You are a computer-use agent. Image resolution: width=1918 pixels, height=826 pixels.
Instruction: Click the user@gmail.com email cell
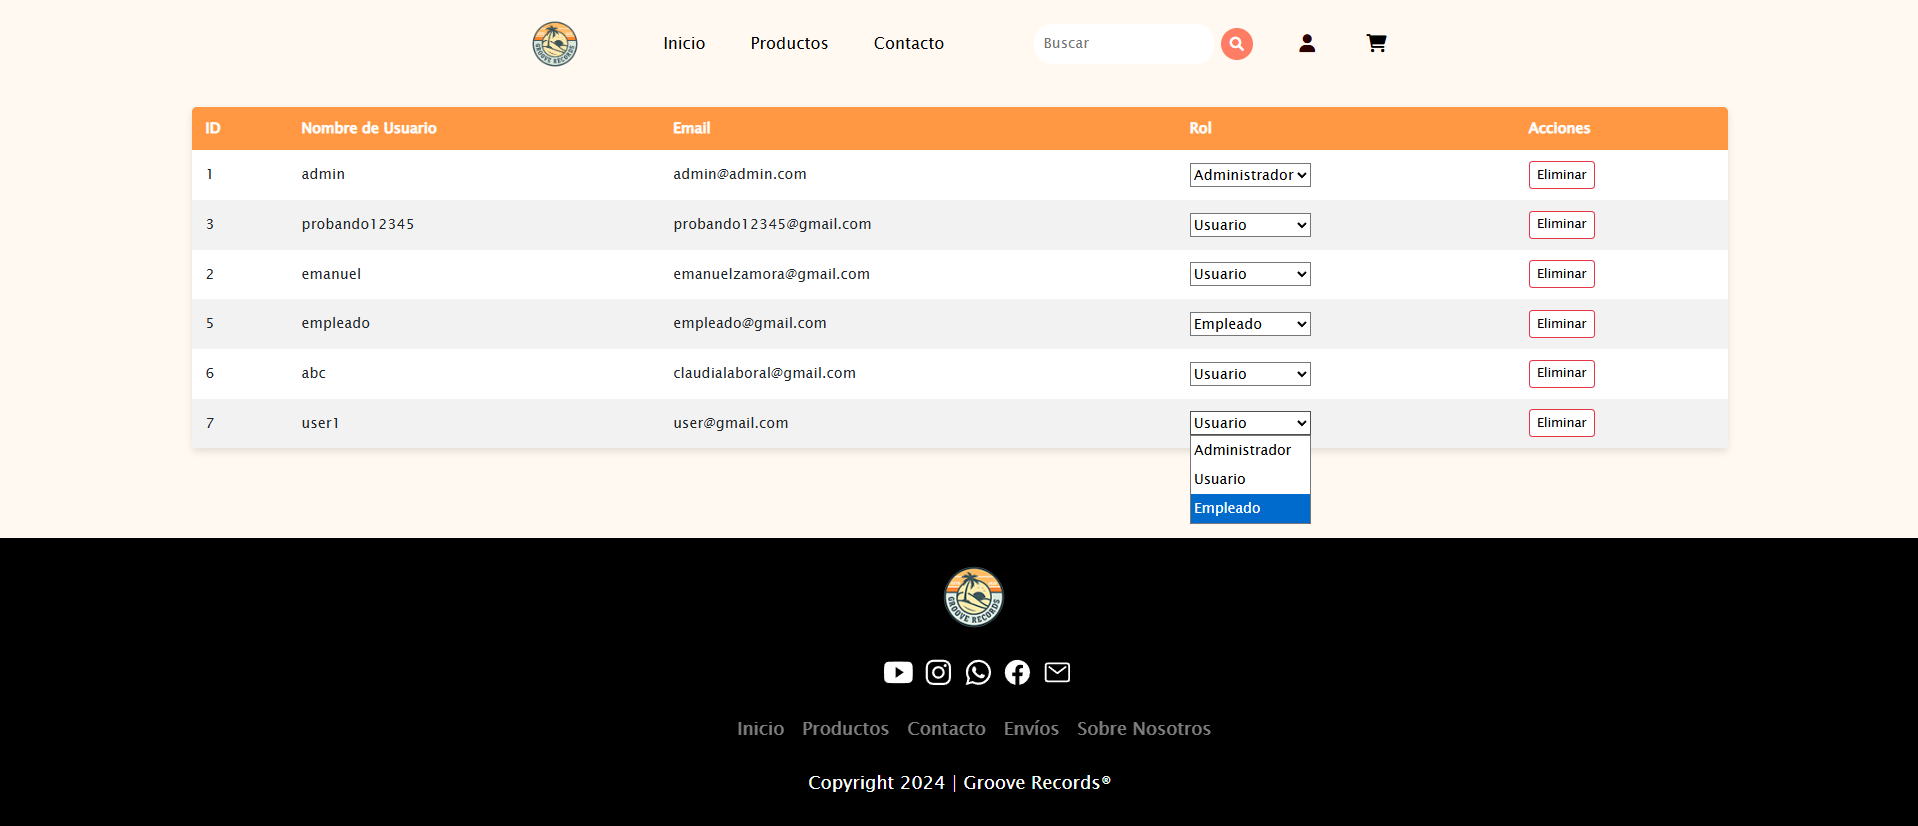(731, 423)
